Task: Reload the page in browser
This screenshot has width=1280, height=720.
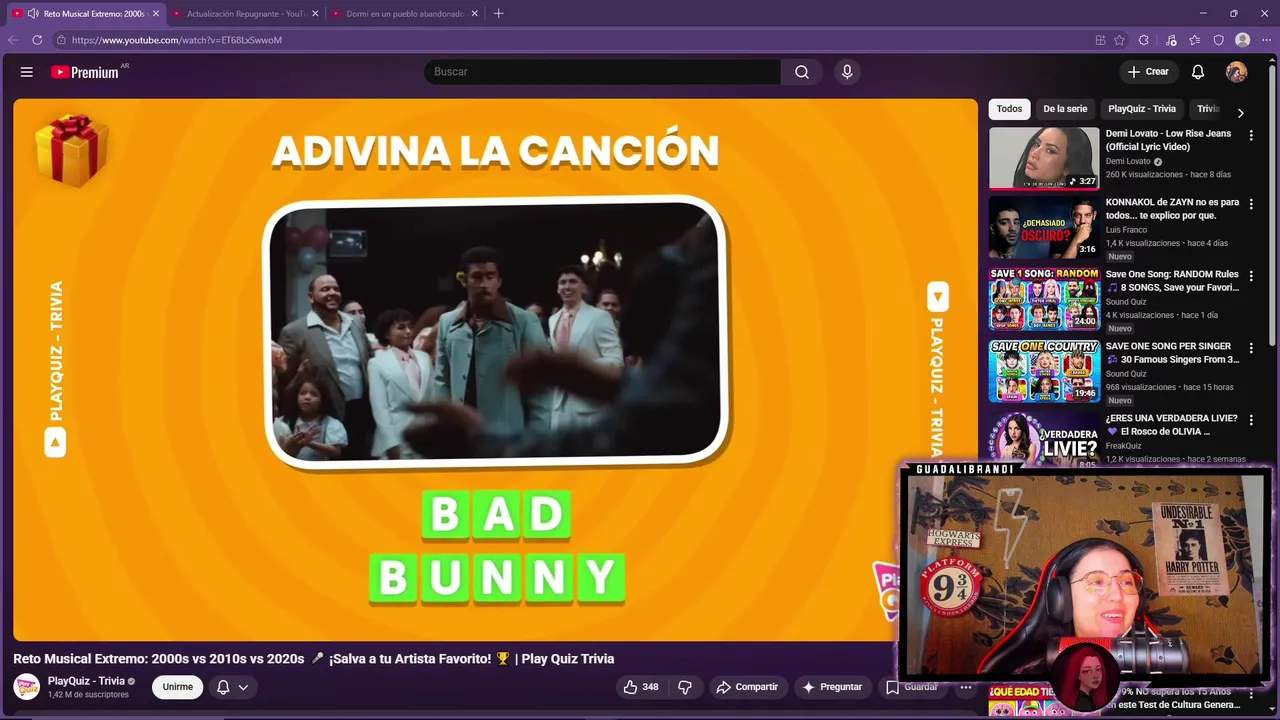Action: point(37,40)
